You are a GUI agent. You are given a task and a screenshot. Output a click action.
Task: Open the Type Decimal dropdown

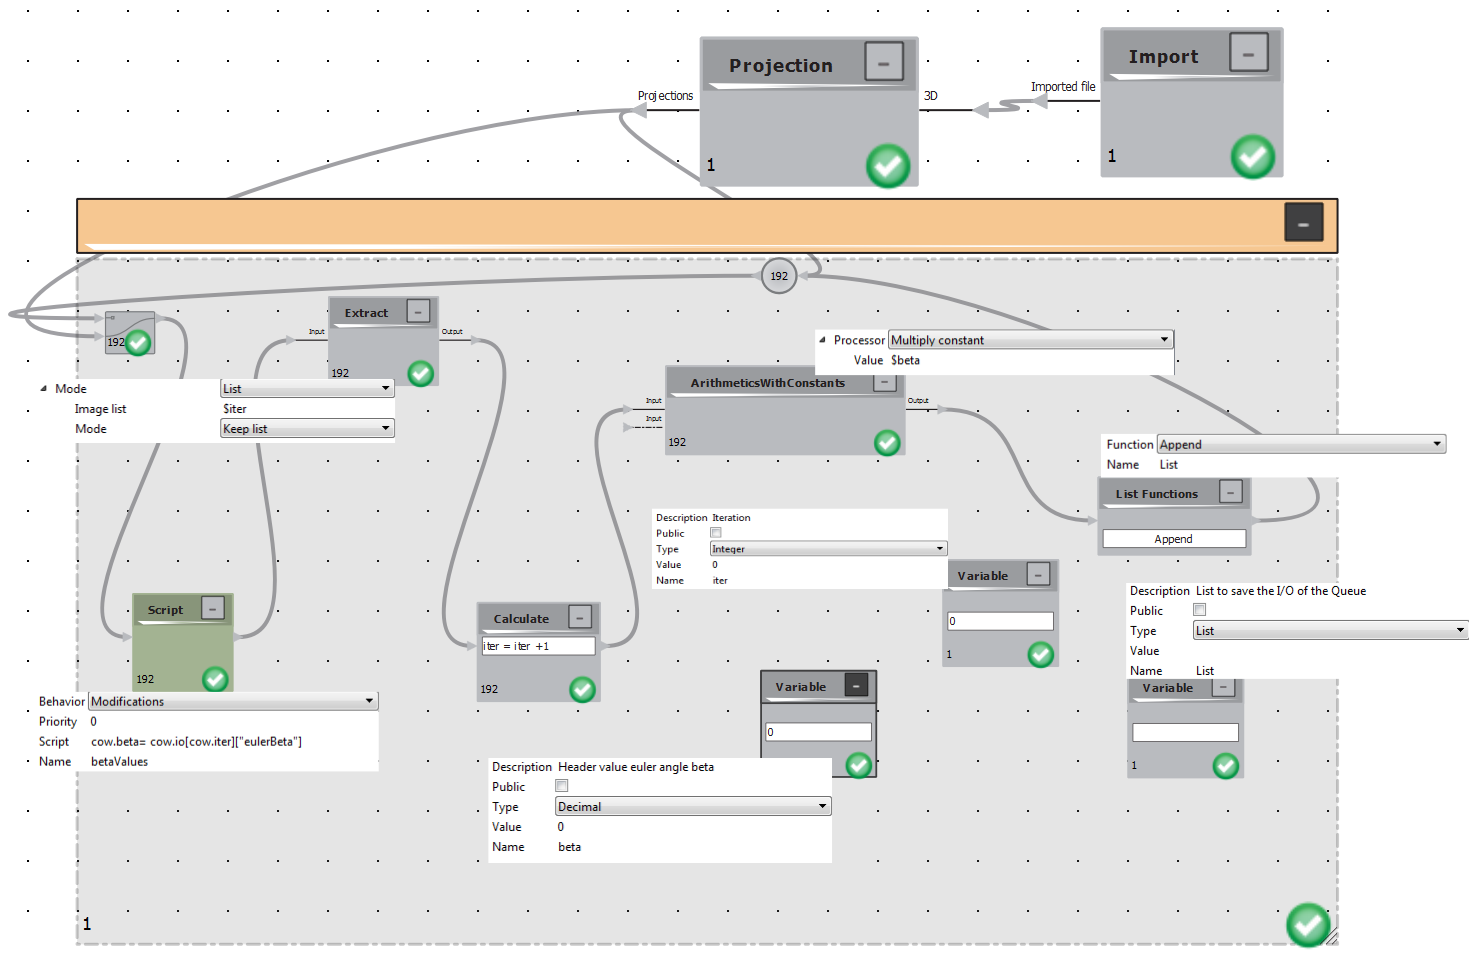(693, 806)
